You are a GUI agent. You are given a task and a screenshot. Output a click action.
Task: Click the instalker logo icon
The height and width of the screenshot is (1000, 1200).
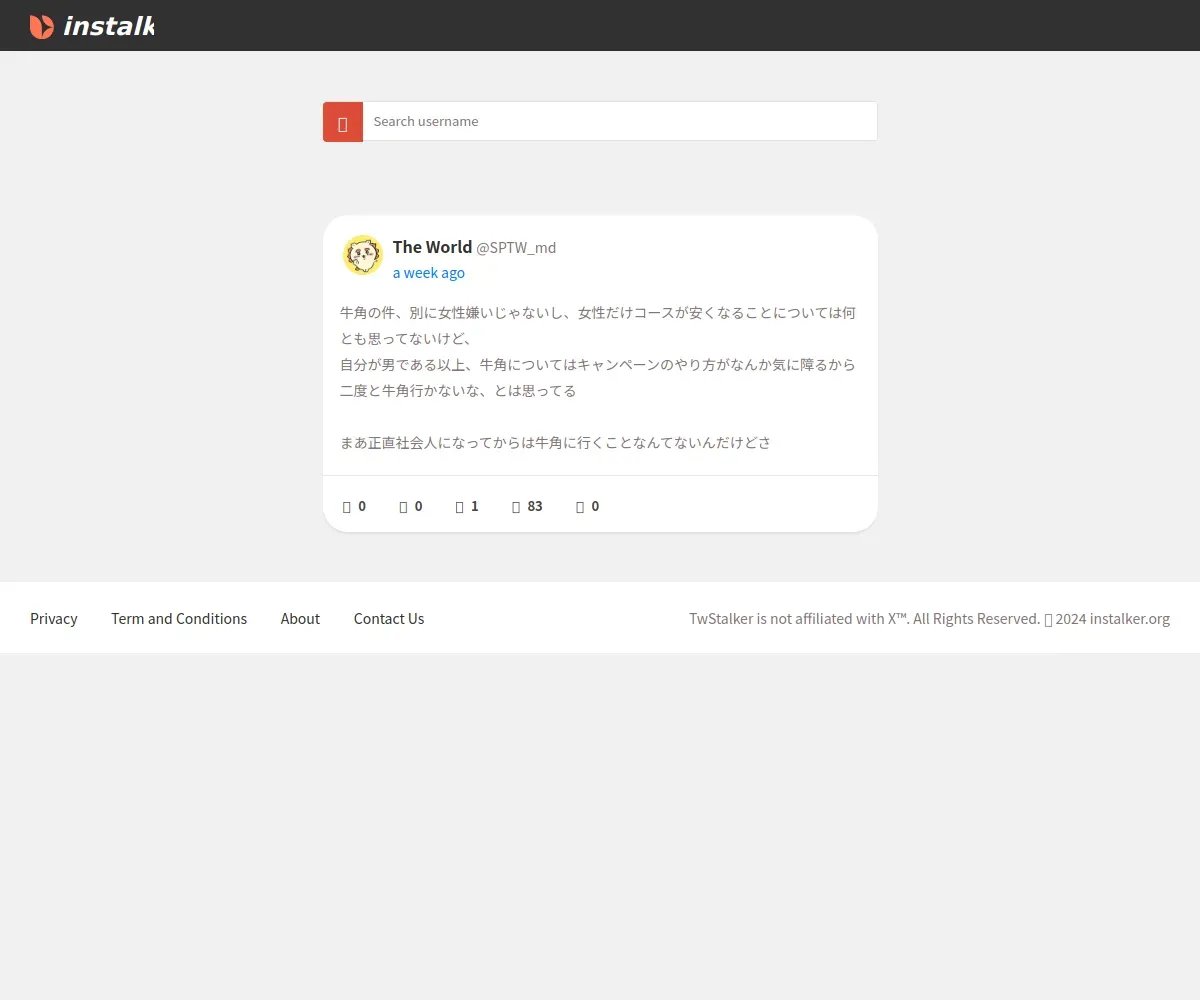click(x=41, y=26)
